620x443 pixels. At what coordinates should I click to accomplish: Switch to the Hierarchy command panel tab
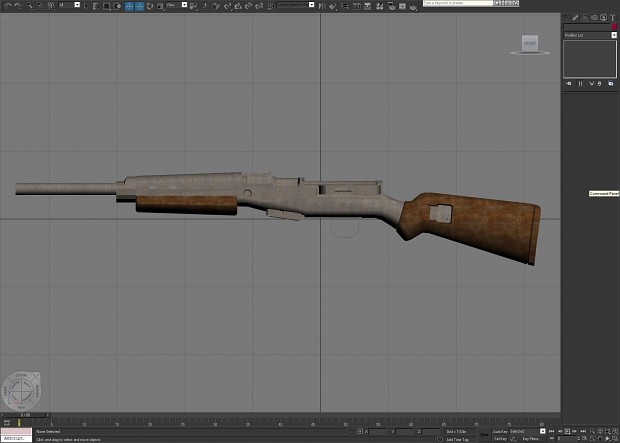tap(584, 17)
